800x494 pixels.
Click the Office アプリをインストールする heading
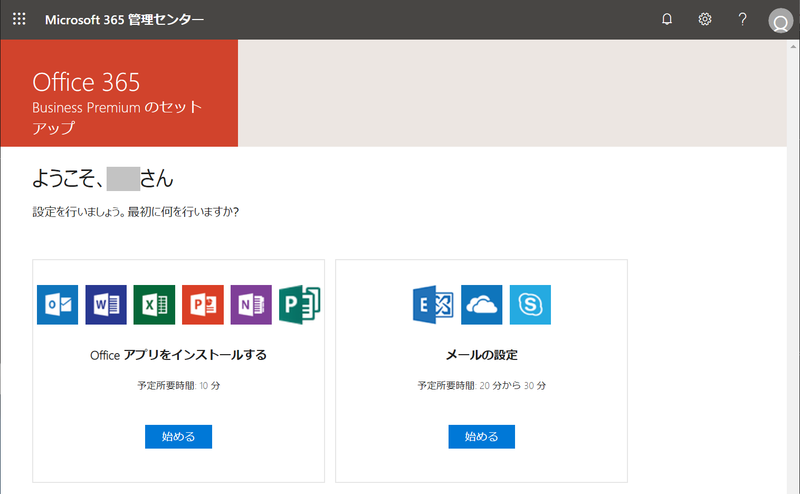pos(179,355)
